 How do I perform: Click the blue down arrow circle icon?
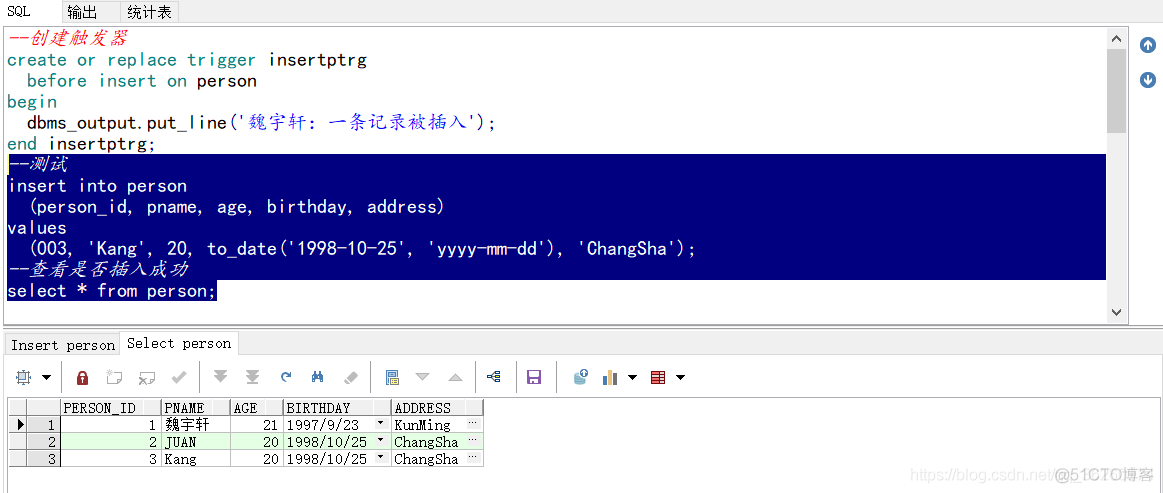click(x=1147, y=79)
